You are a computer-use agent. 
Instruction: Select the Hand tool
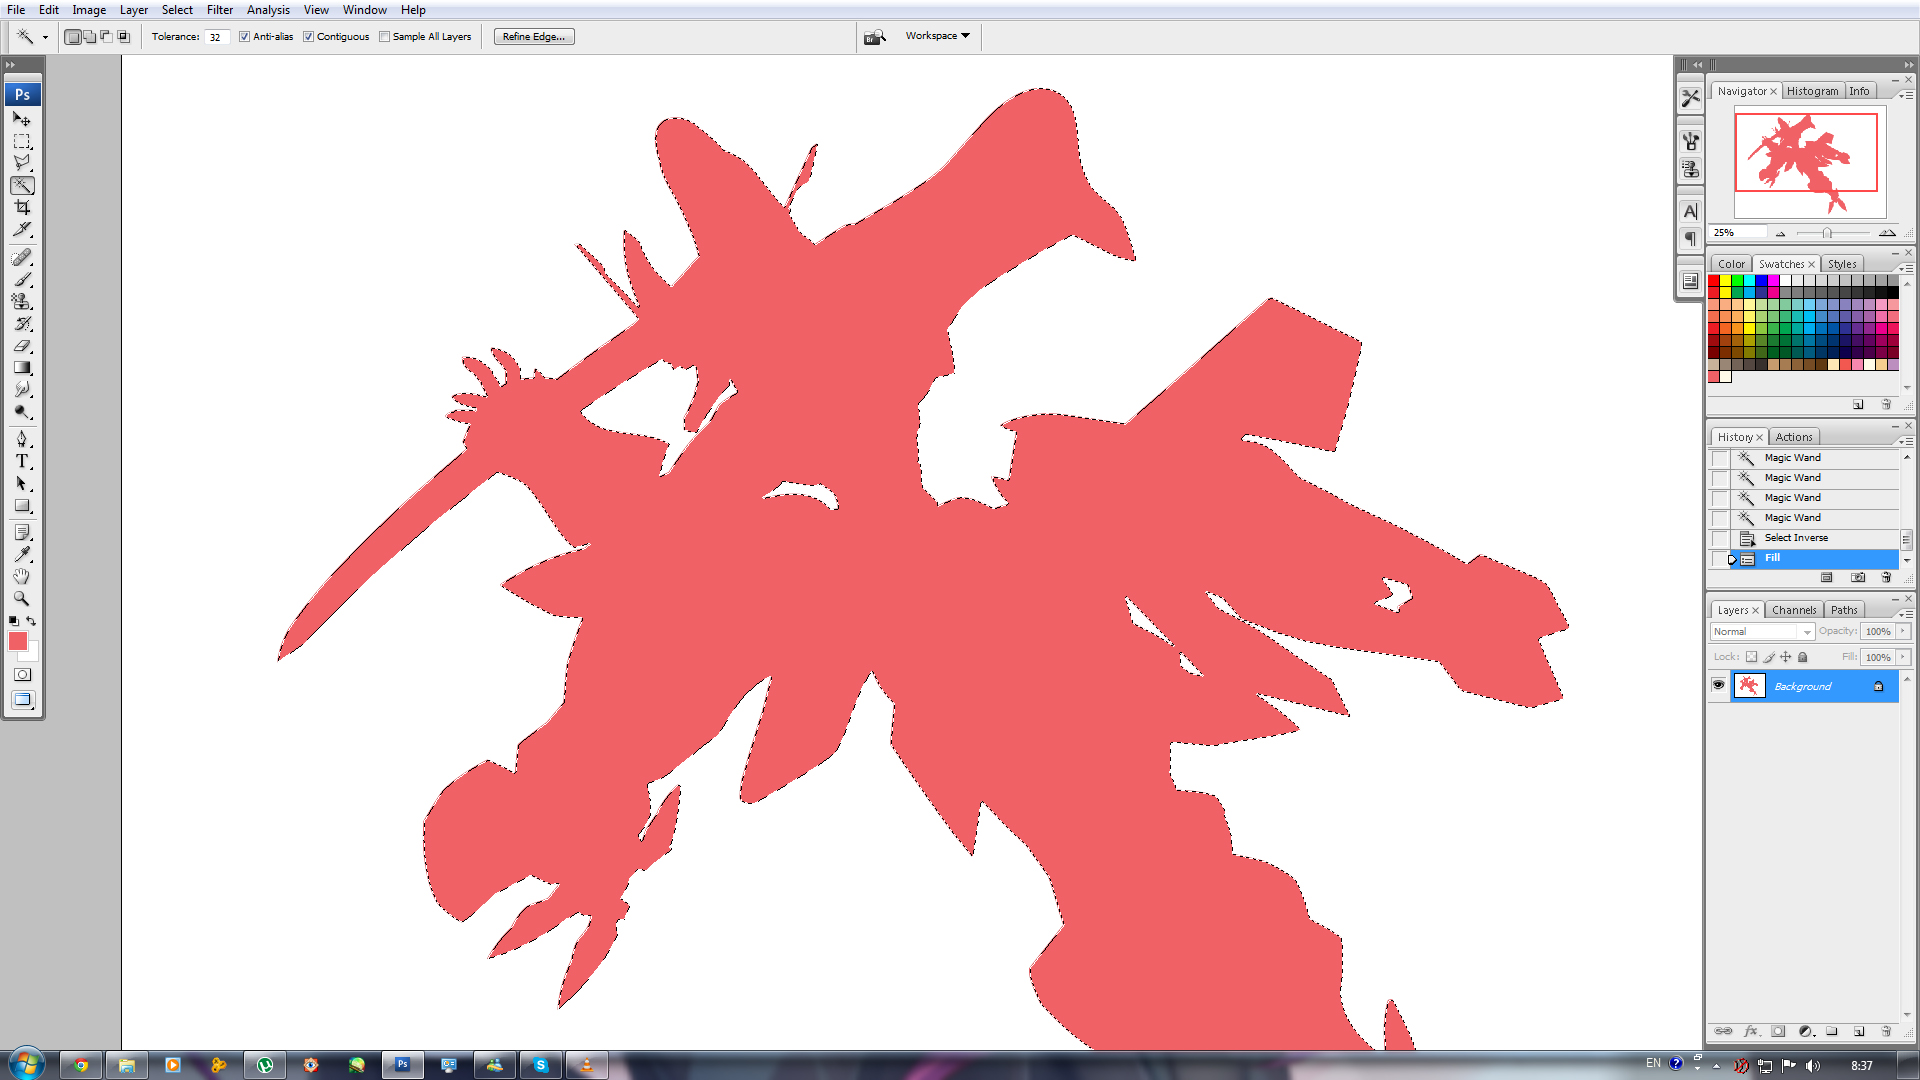(x=22, y=577)
